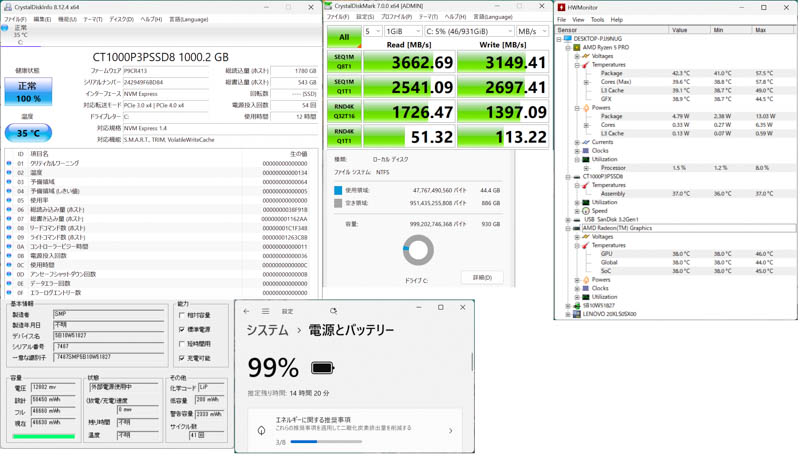Click the status dot of SMART row 01
This screenshot has height=459, width=800.
click(x=9, y=163)
